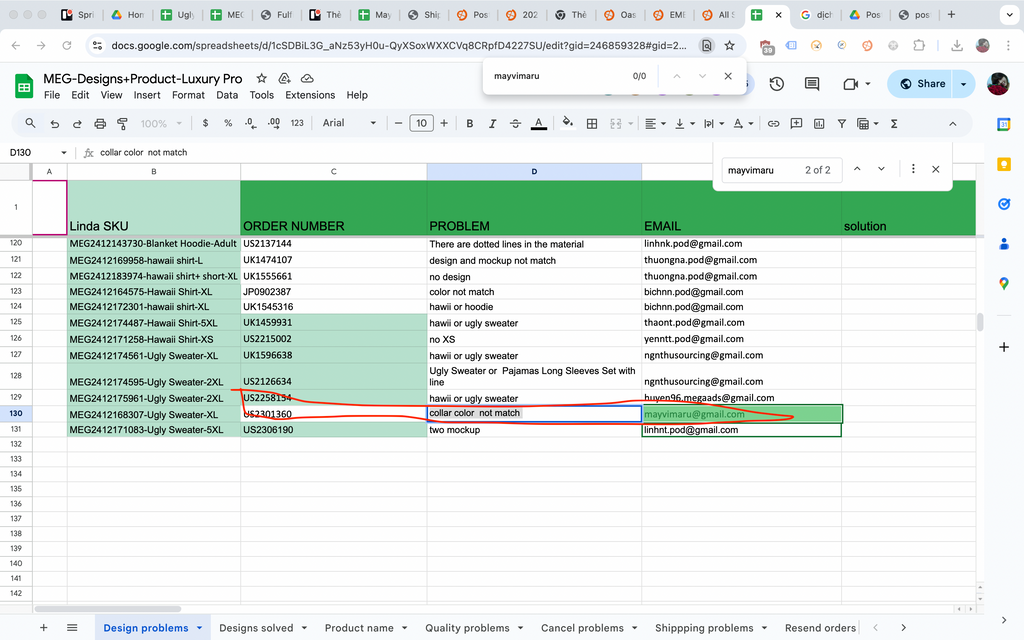Open version history clock icon
The height and width of the screenshot is (640, 1024).
[776, 84]
